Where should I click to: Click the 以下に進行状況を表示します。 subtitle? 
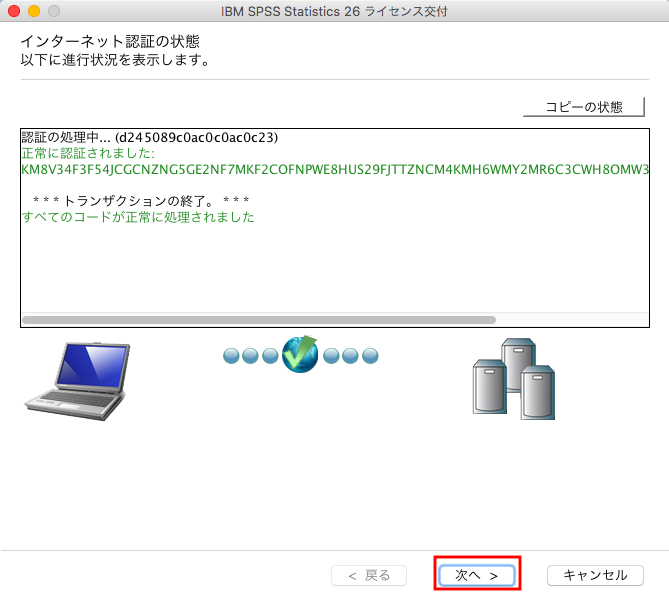coord(115,60)
